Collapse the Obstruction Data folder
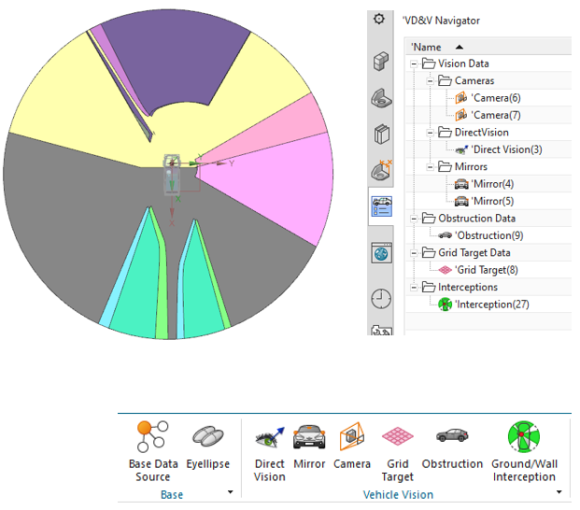This screenshot has width=580, height=510. click(x=414, y=219)
